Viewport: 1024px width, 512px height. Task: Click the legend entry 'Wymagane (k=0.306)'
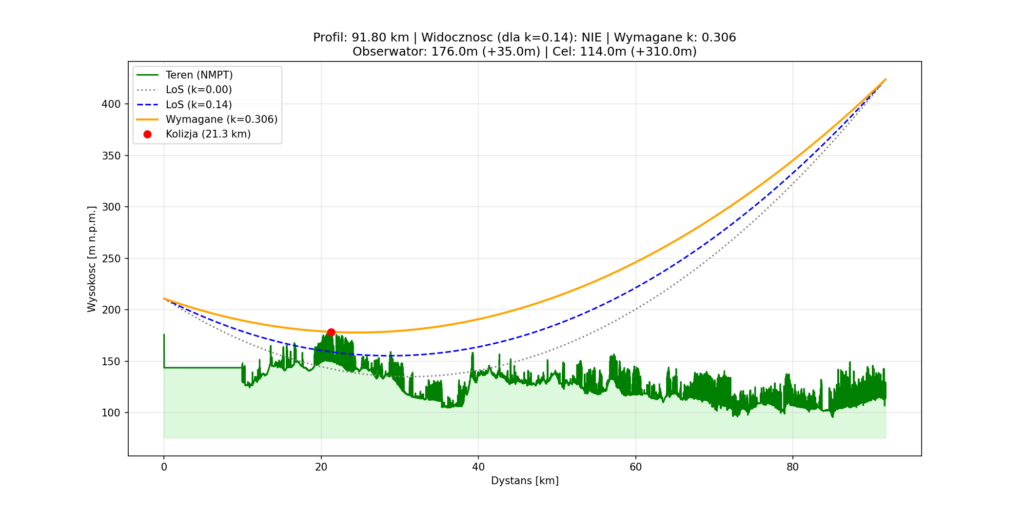pyautogui.click(x=208, y=120)
